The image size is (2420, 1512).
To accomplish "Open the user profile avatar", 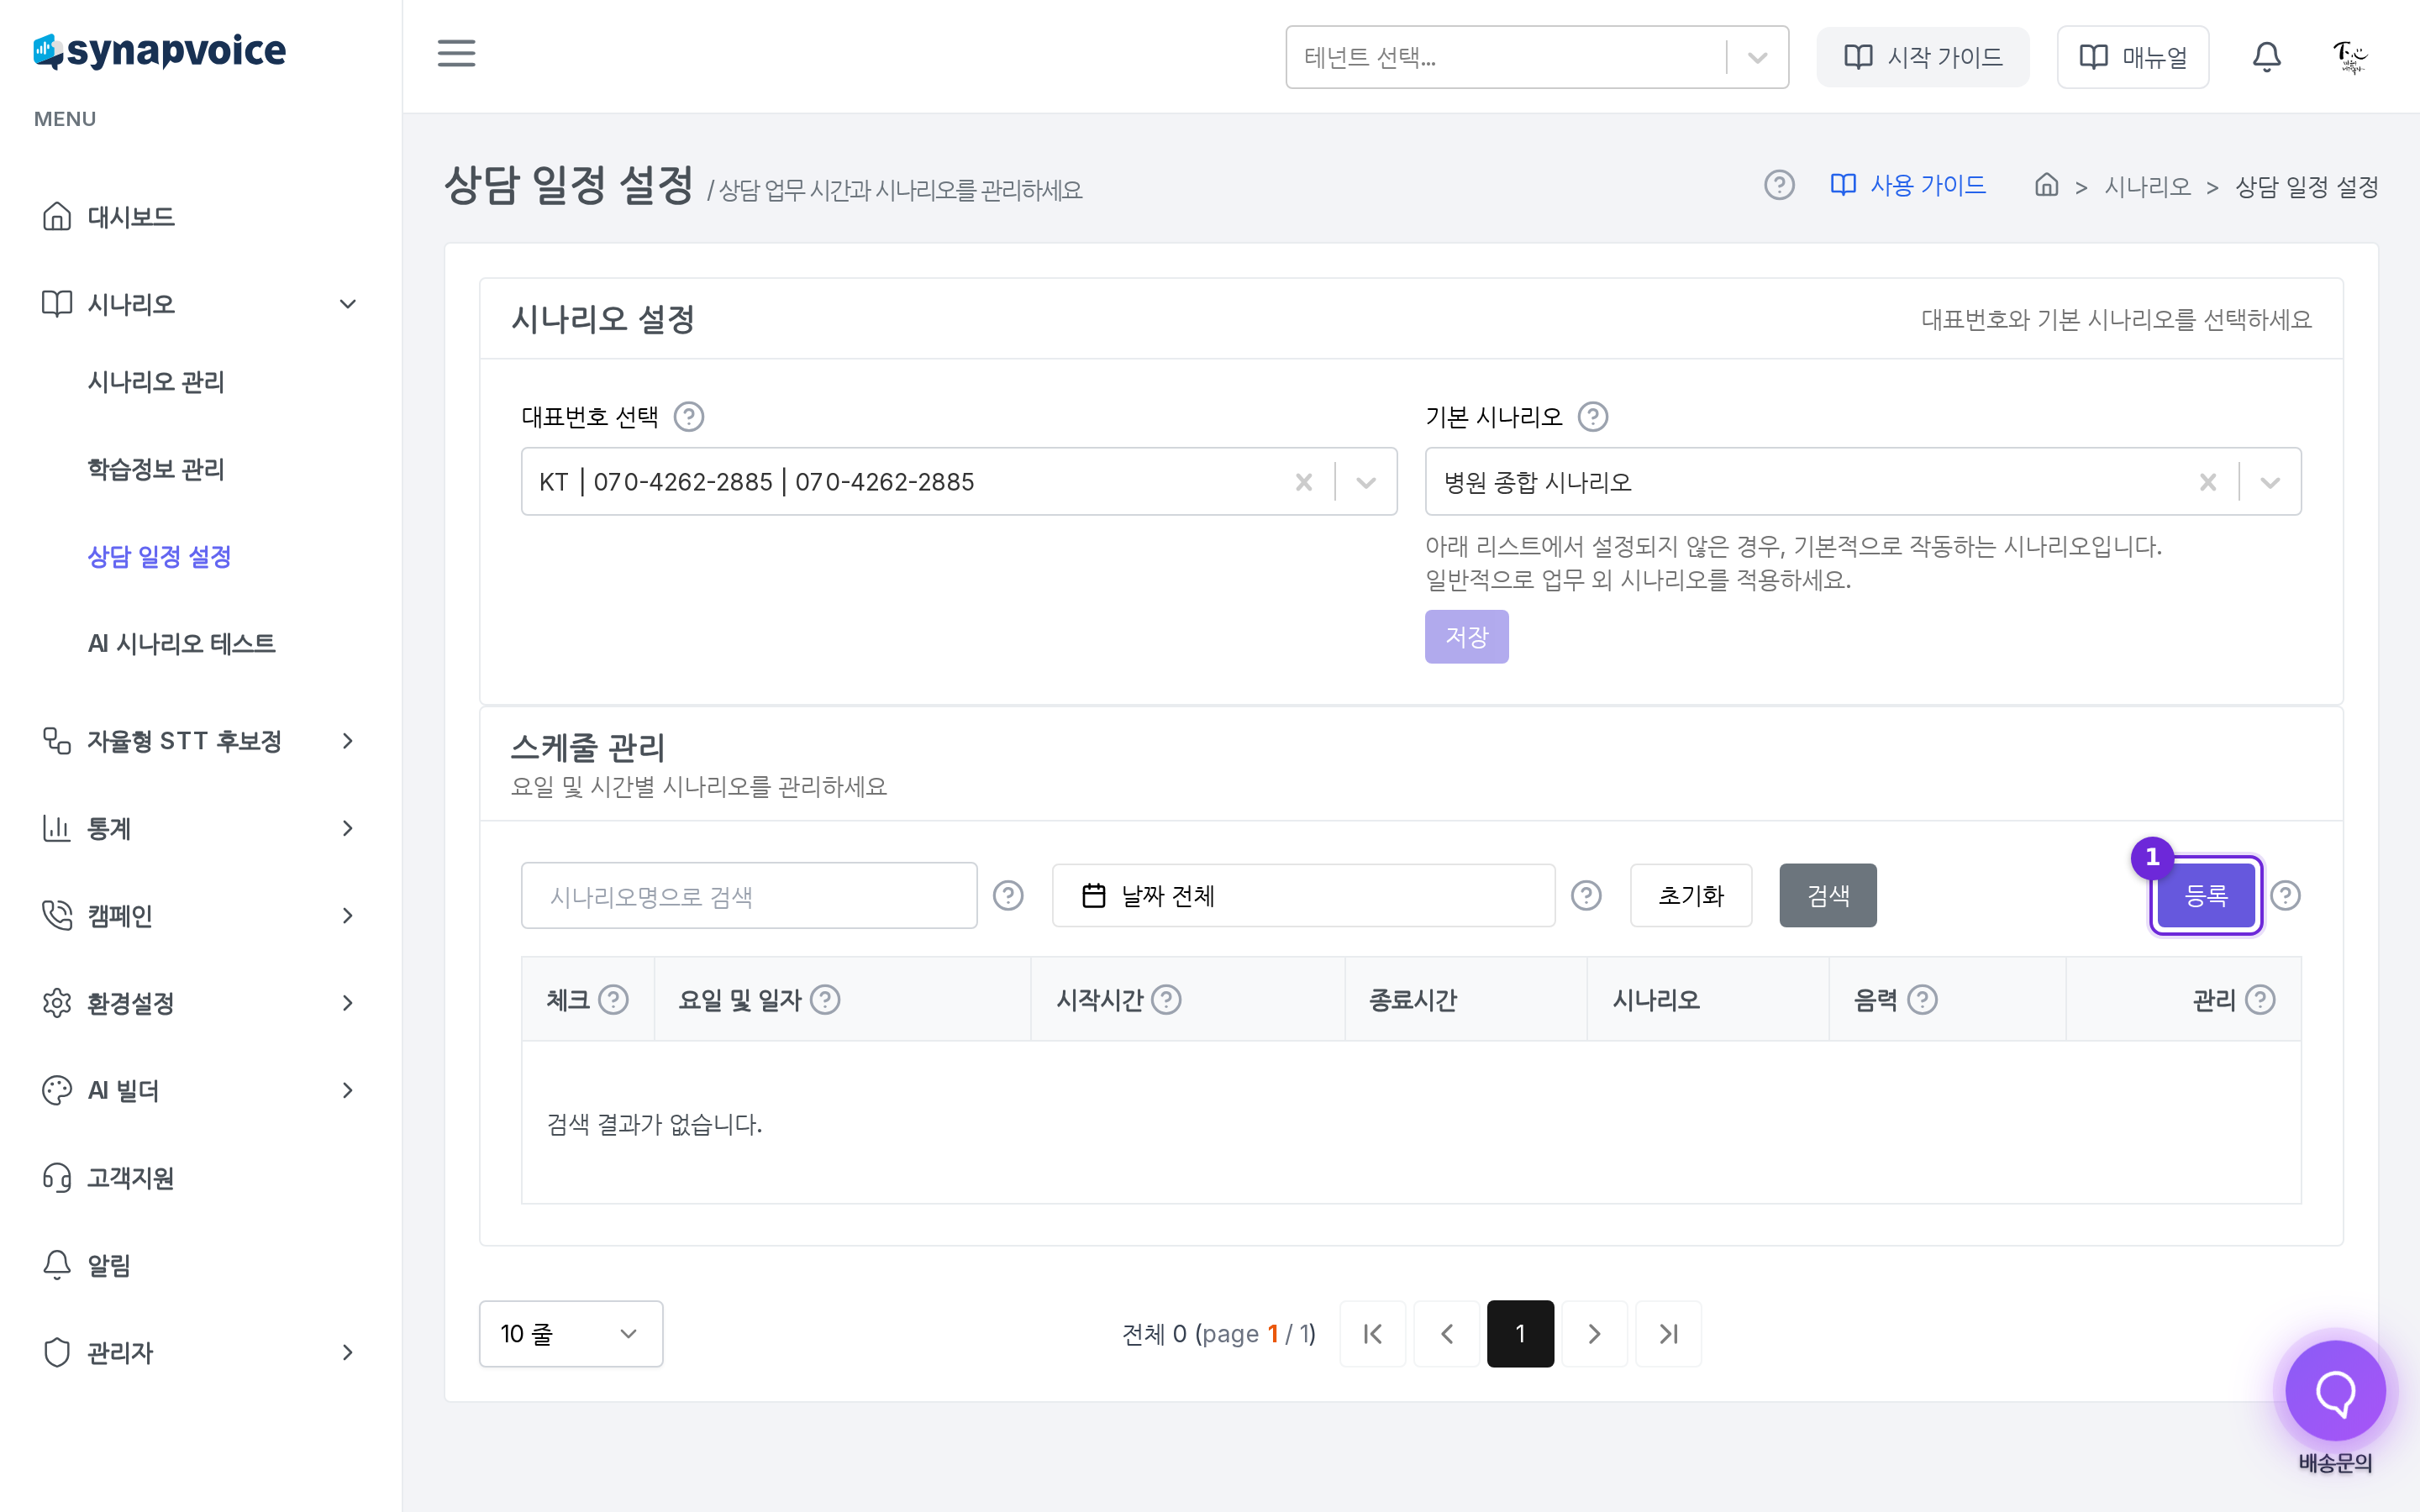I will click(x=2350, y=57).
